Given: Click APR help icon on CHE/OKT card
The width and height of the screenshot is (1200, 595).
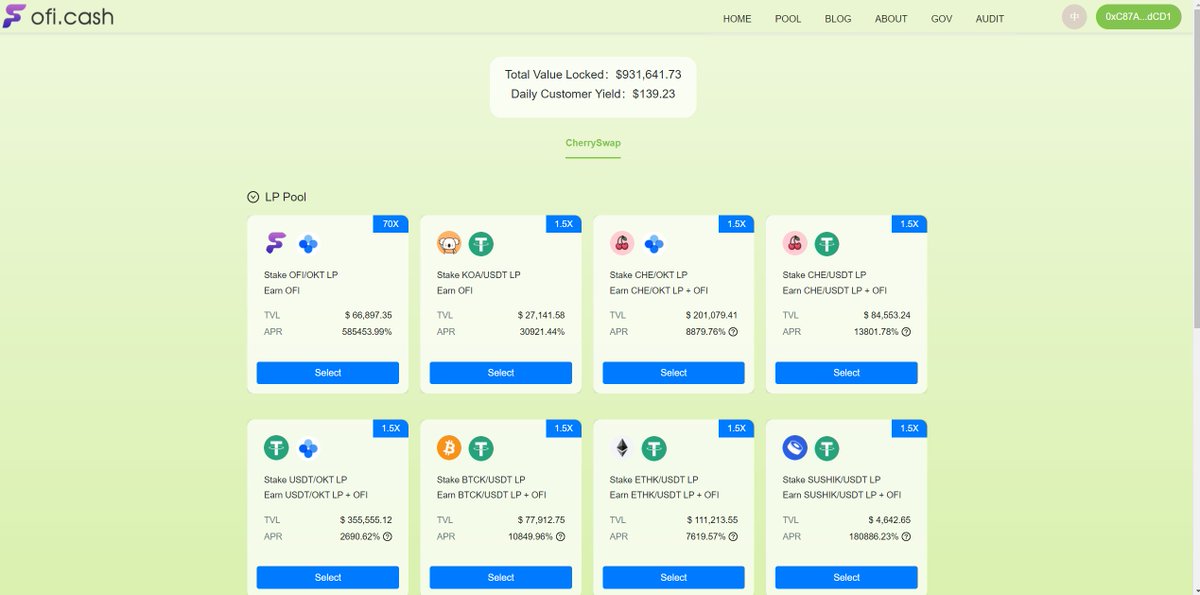Looking at the screenshot, I should coord(733,332).
